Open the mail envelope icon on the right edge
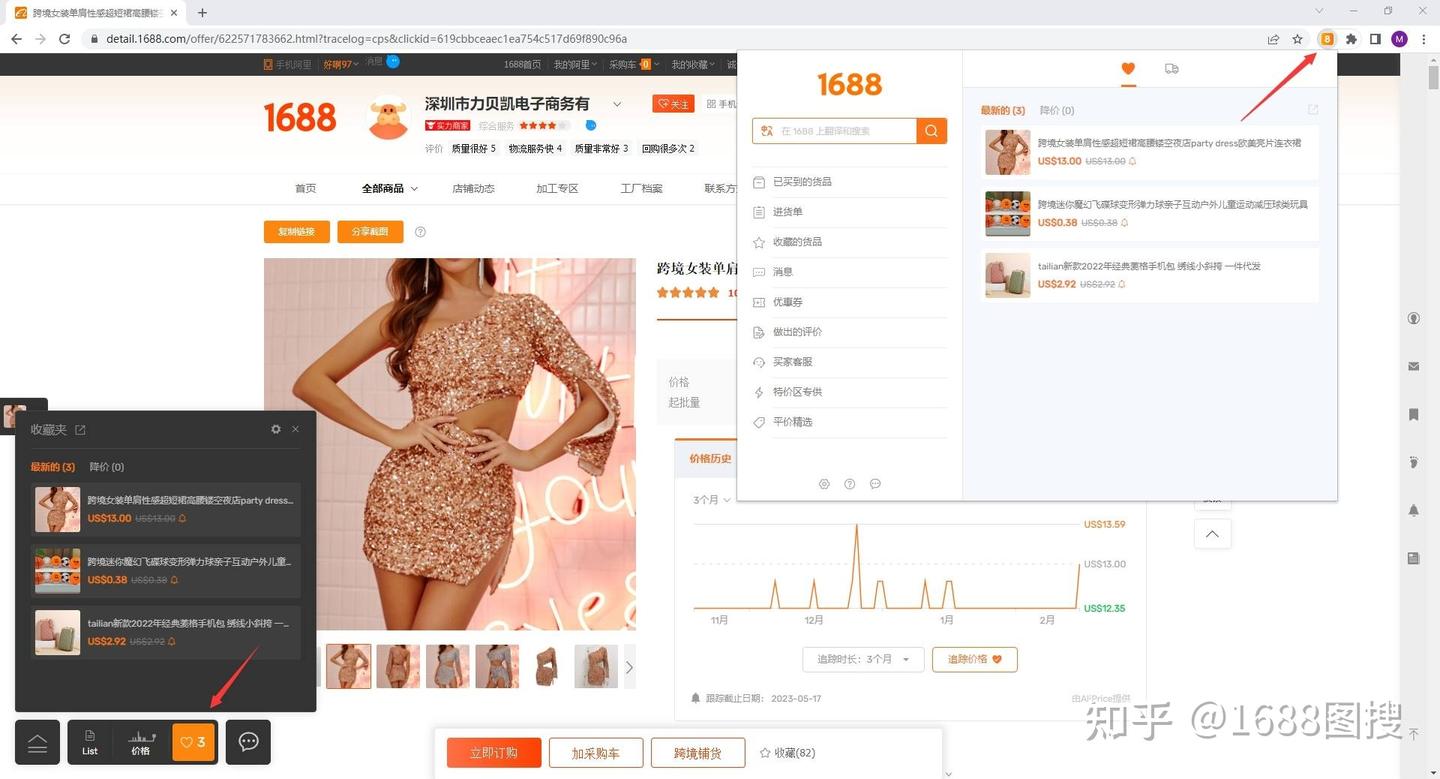This screenshot has height=779, width=1440. point(1413,366)
